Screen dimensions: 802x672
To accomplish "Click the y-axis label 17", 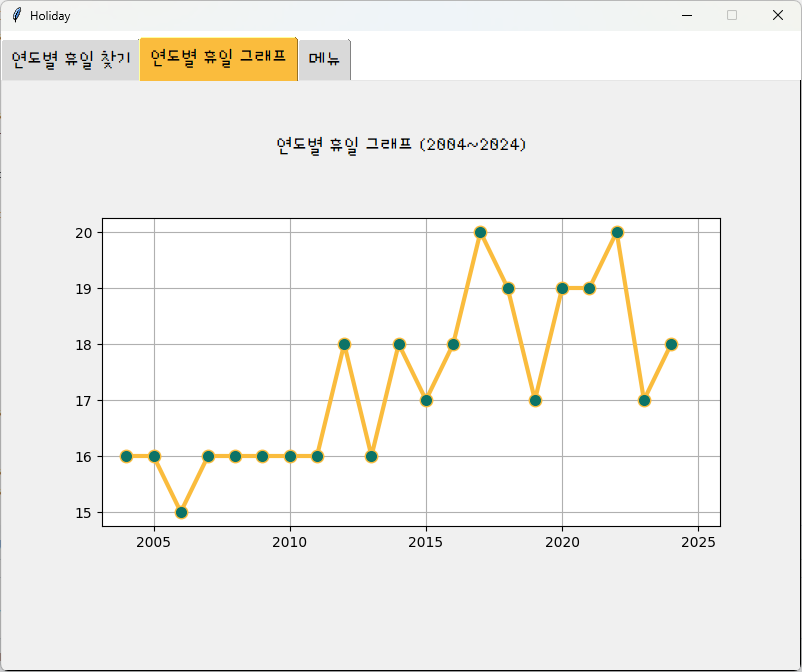I will (84, 401).
